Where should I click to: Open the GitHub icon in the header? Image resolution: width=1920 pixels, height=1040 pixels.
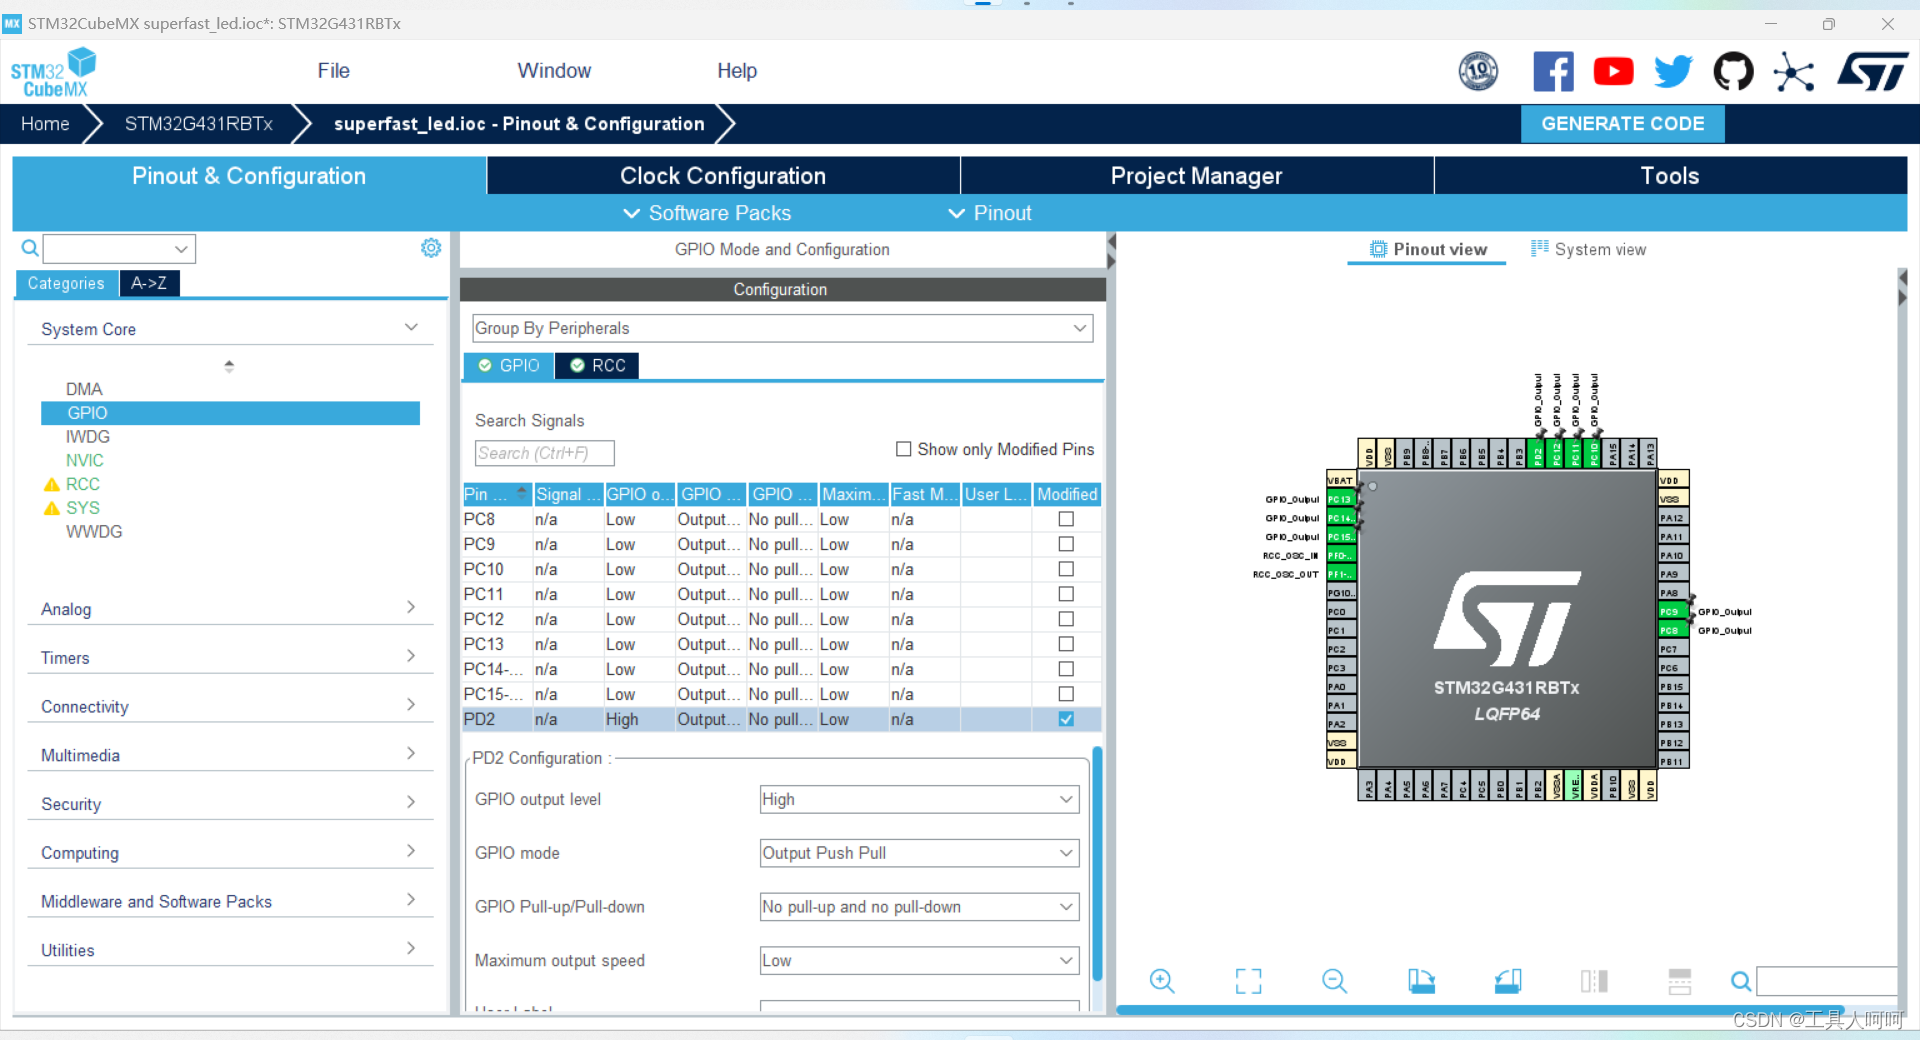point(1733,71)
